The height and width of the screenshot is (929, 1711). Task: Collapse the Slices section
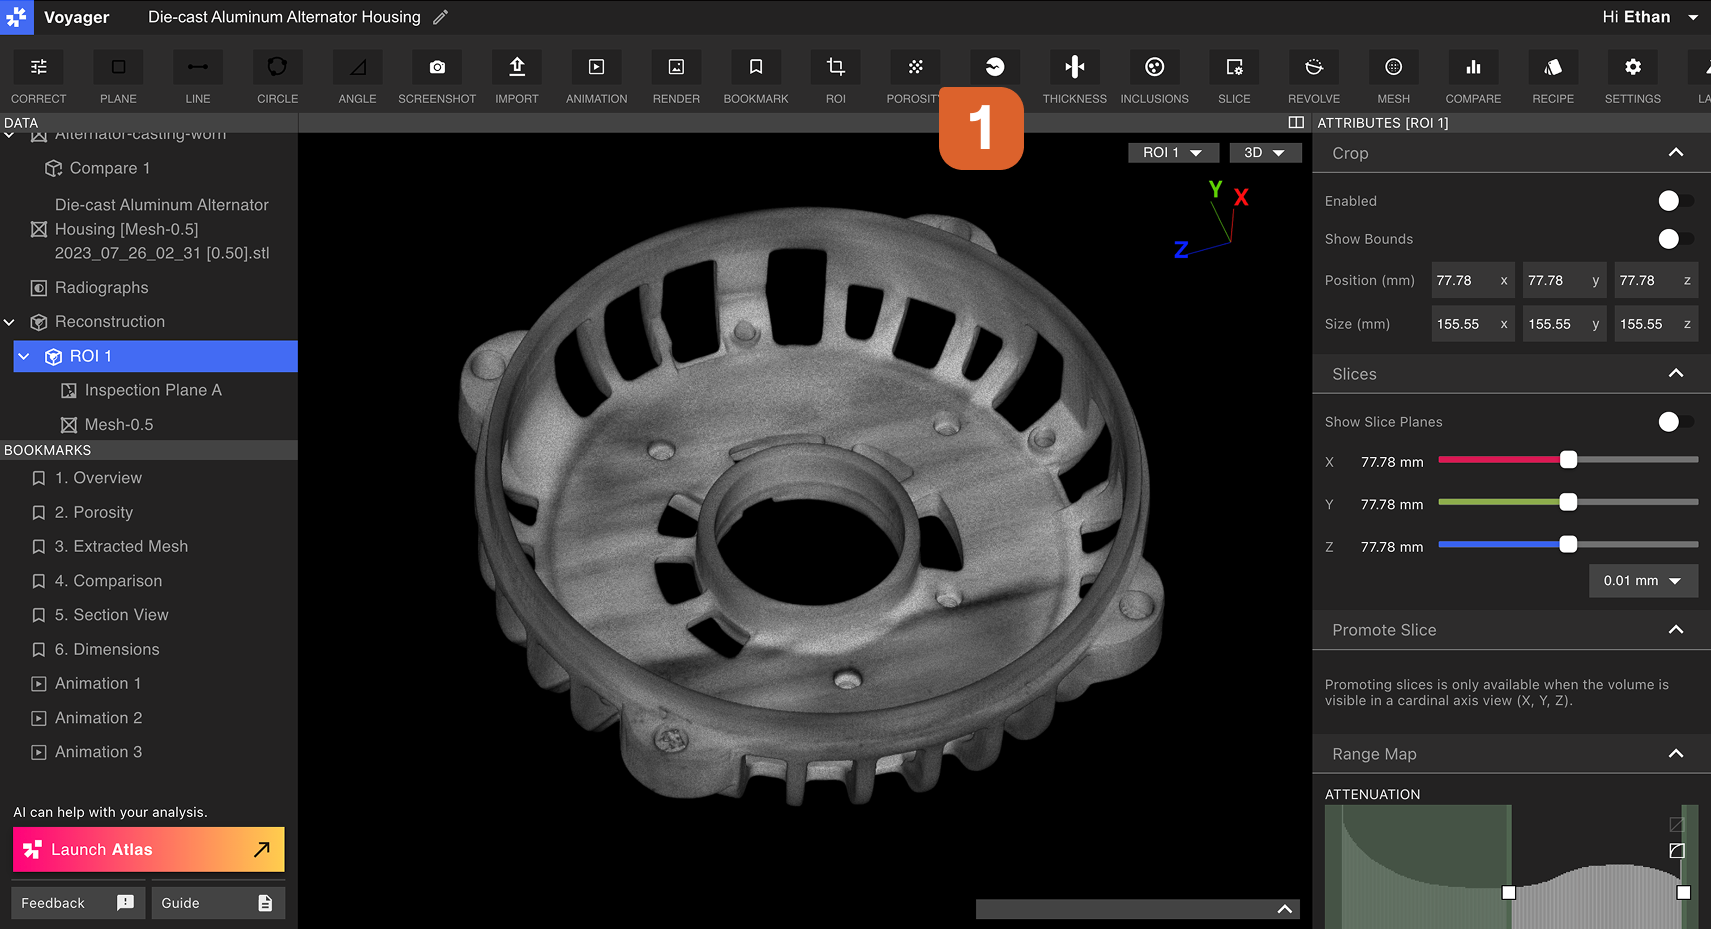(1676, 374)
